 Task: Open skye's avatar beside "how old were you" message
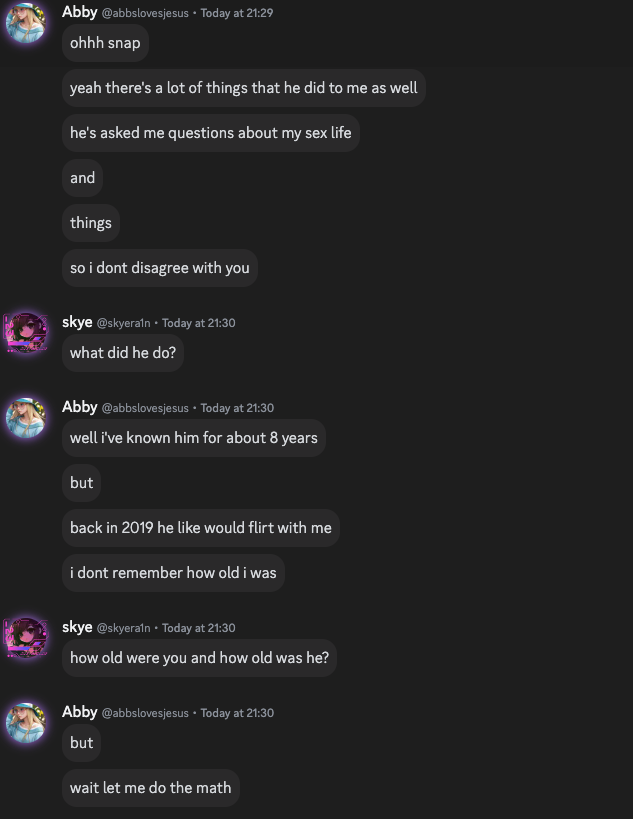pyautogui.click(x=26, y=637)
